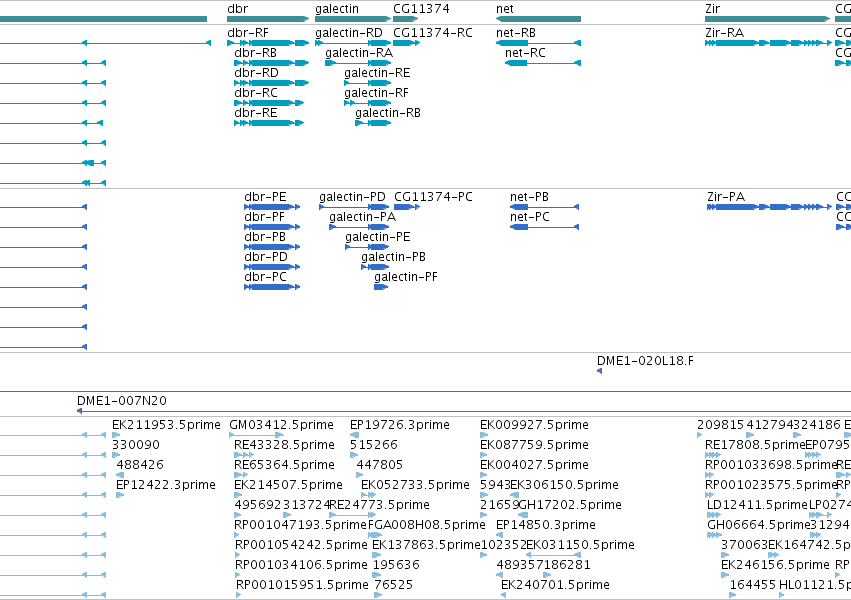
Task: Select EST EK052733.5prime
Action: click(416, 485)
